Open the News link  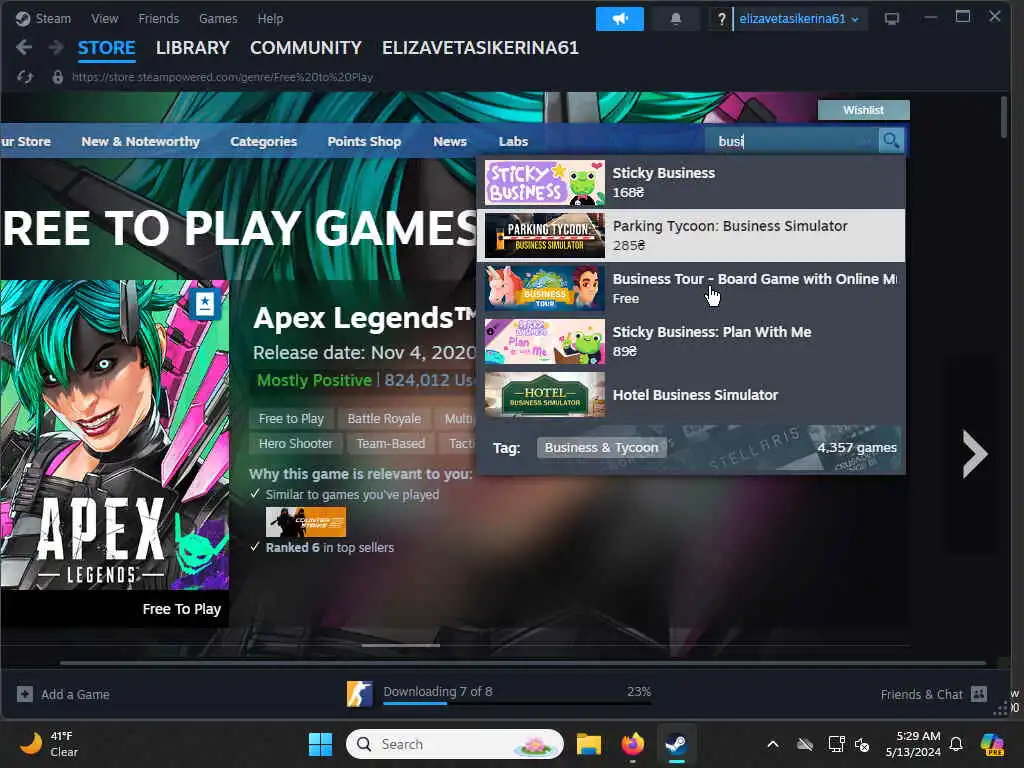450,141
